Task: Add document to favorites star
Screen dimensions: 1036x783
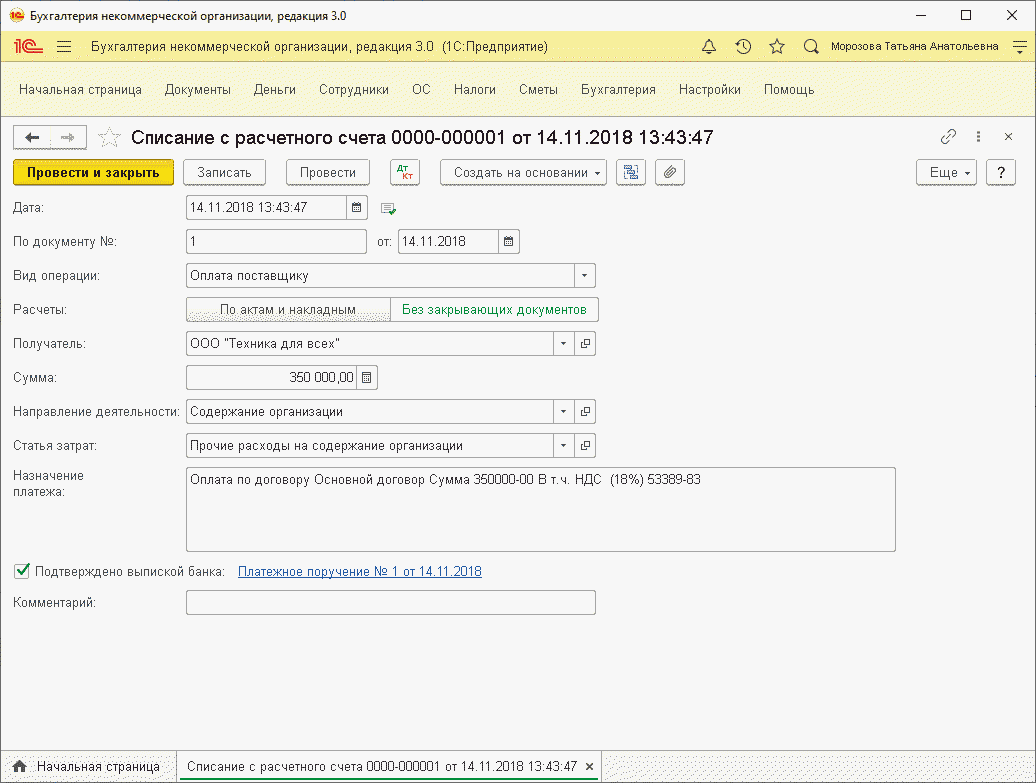Action: [x=109, y=137]
